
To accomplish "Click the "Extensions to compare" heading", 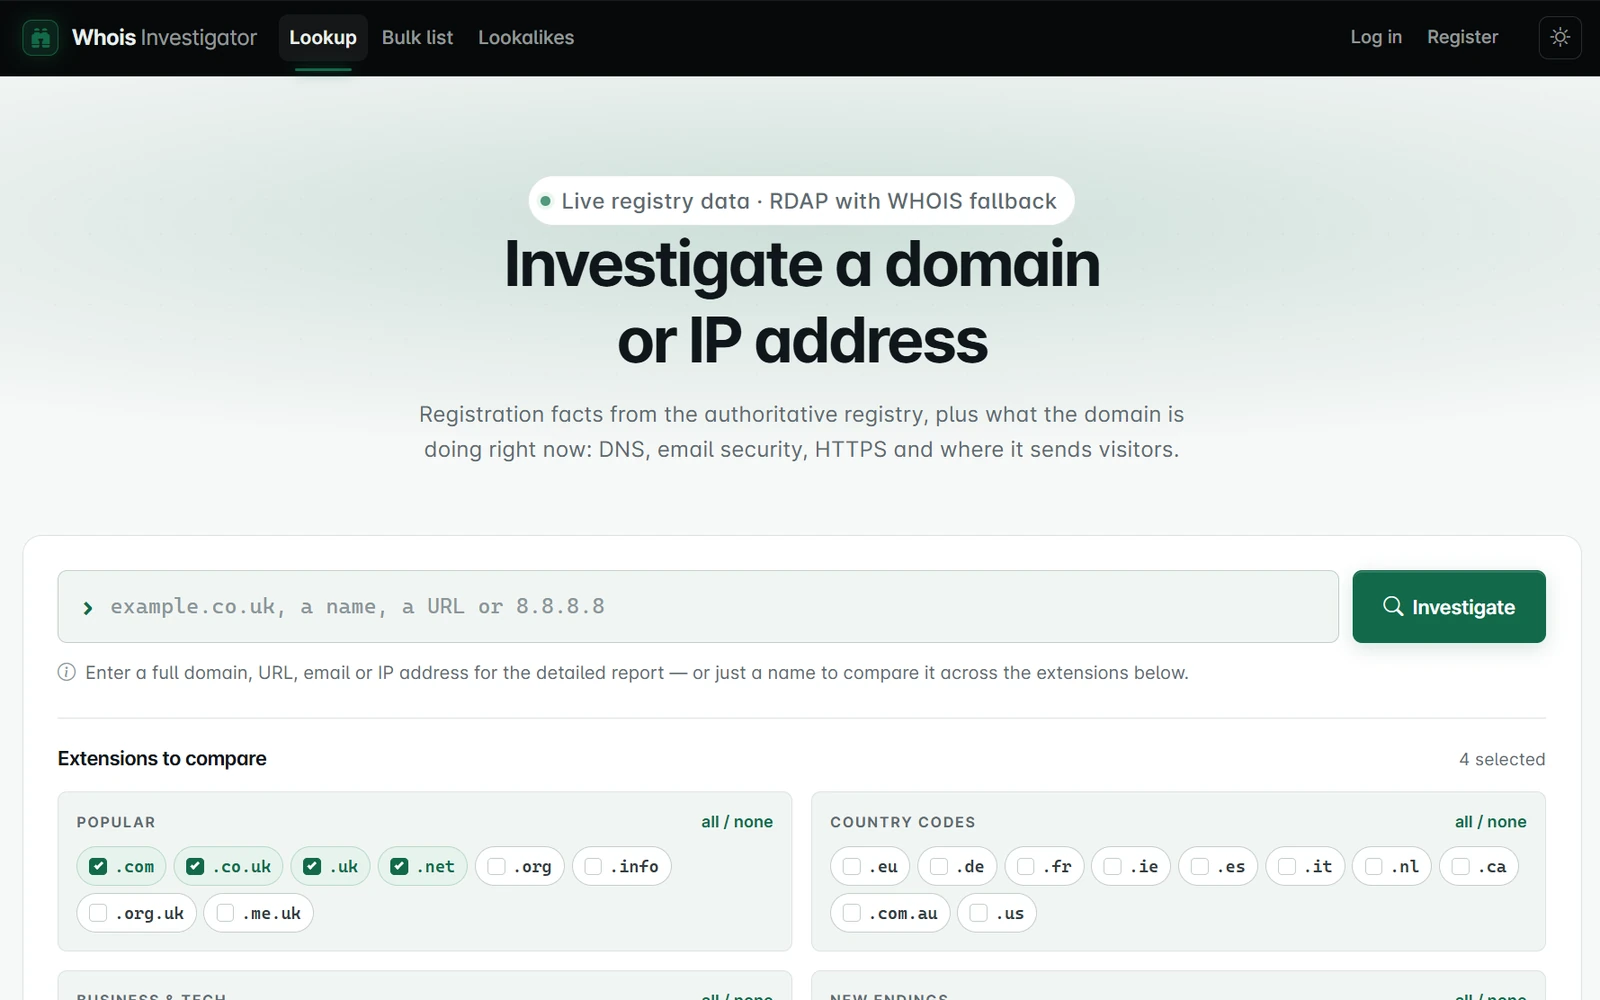I will point(162,758).
